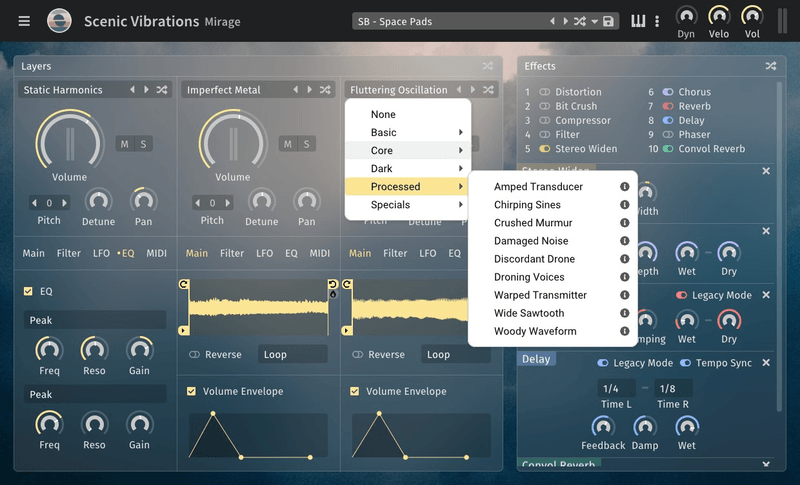Uncheck the EQ checkbox
The height and width of the screenshot is (485, 800).
click(x=28, y=291)
